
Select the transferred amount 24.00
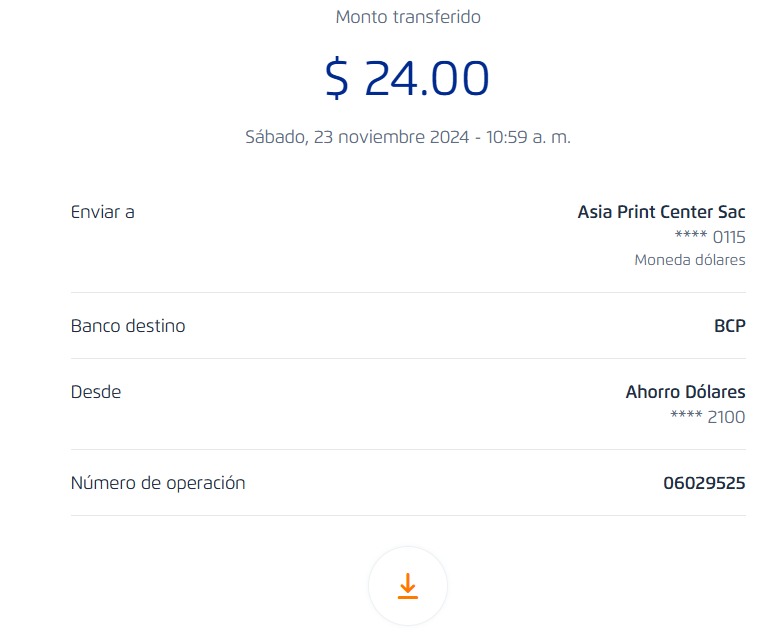[427, 79]
